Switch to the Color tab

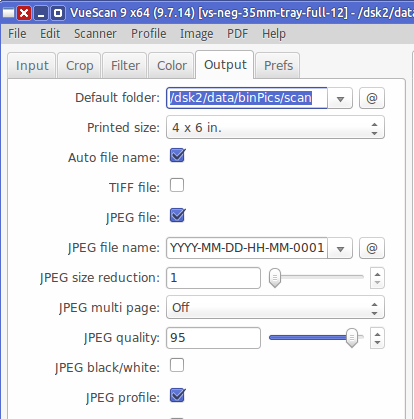coord(172,66)
